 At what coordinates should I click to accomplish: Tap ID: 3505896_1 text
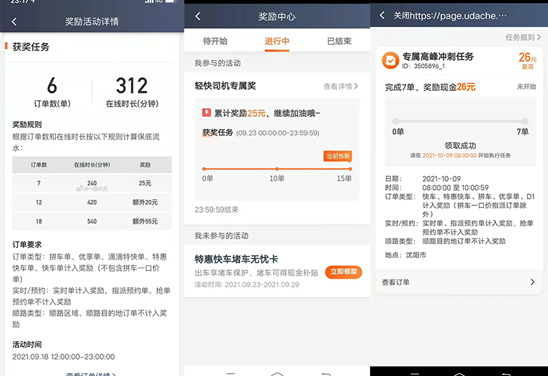click(423, 66)
